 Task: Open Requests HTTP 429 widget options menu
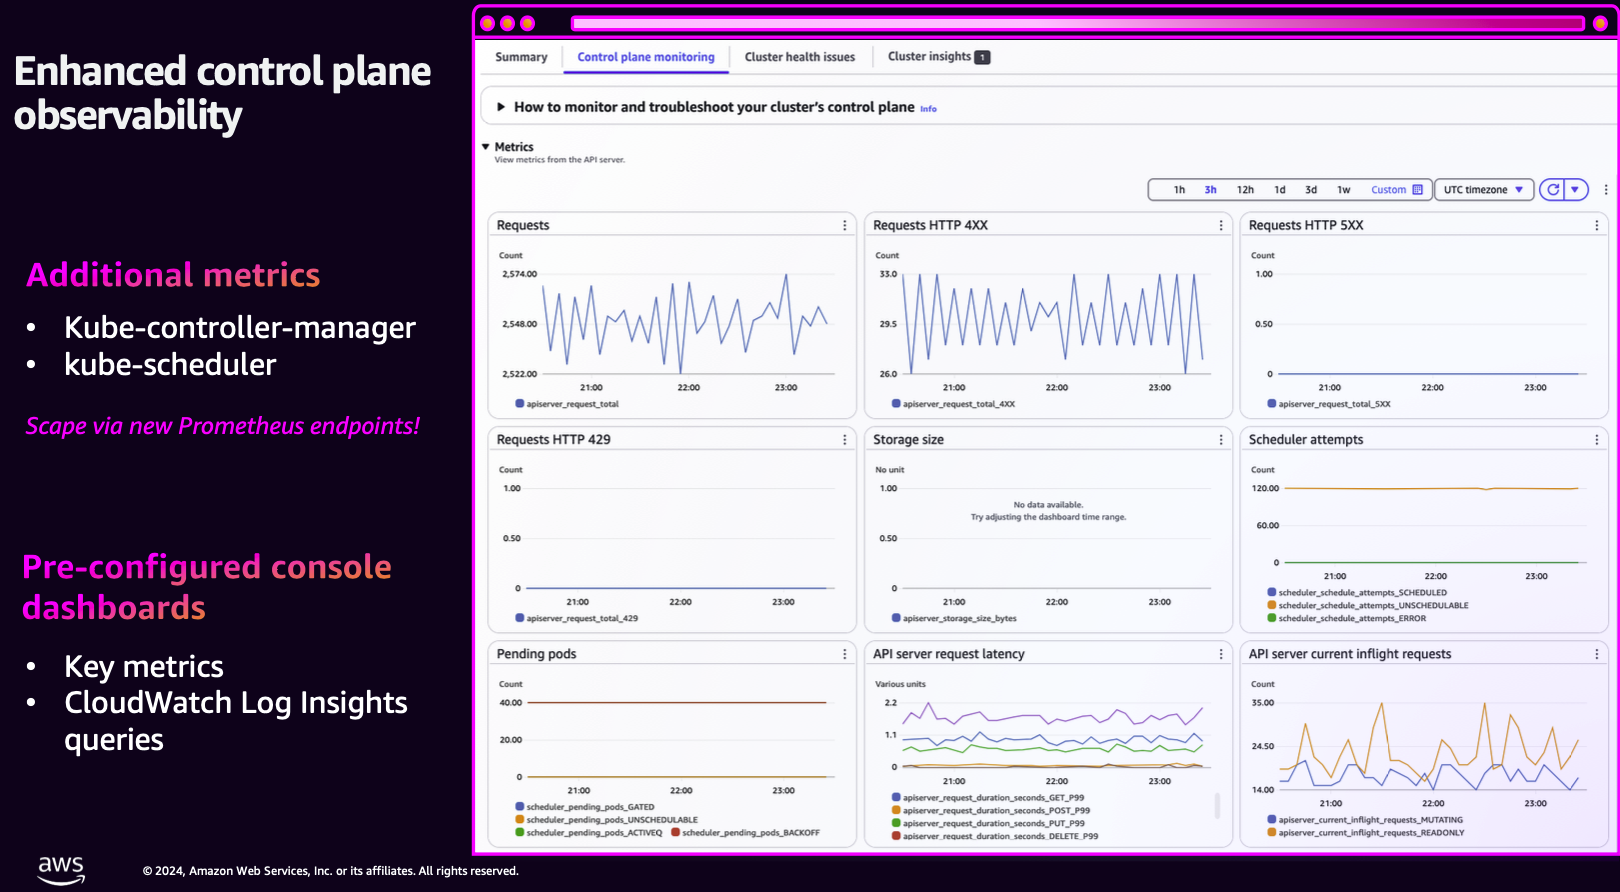844,440
